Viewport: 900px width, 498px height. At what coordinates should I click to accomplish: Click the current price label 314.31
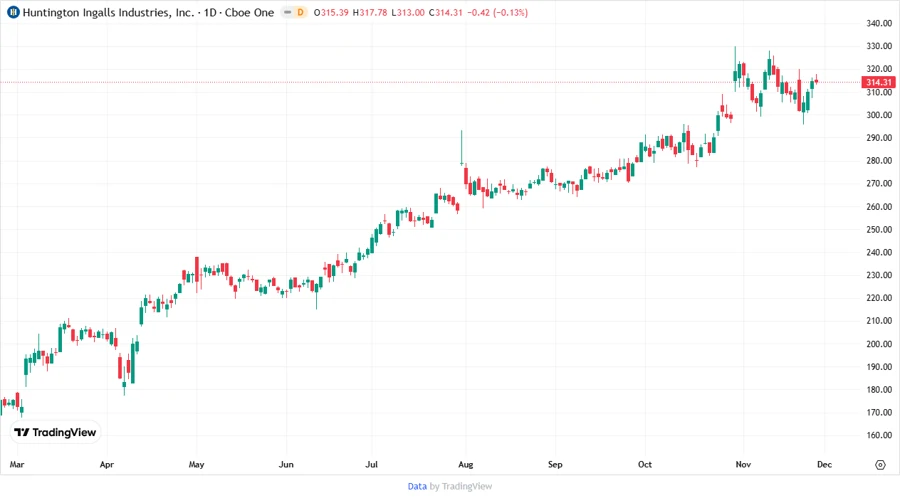[x=879, y=82]
